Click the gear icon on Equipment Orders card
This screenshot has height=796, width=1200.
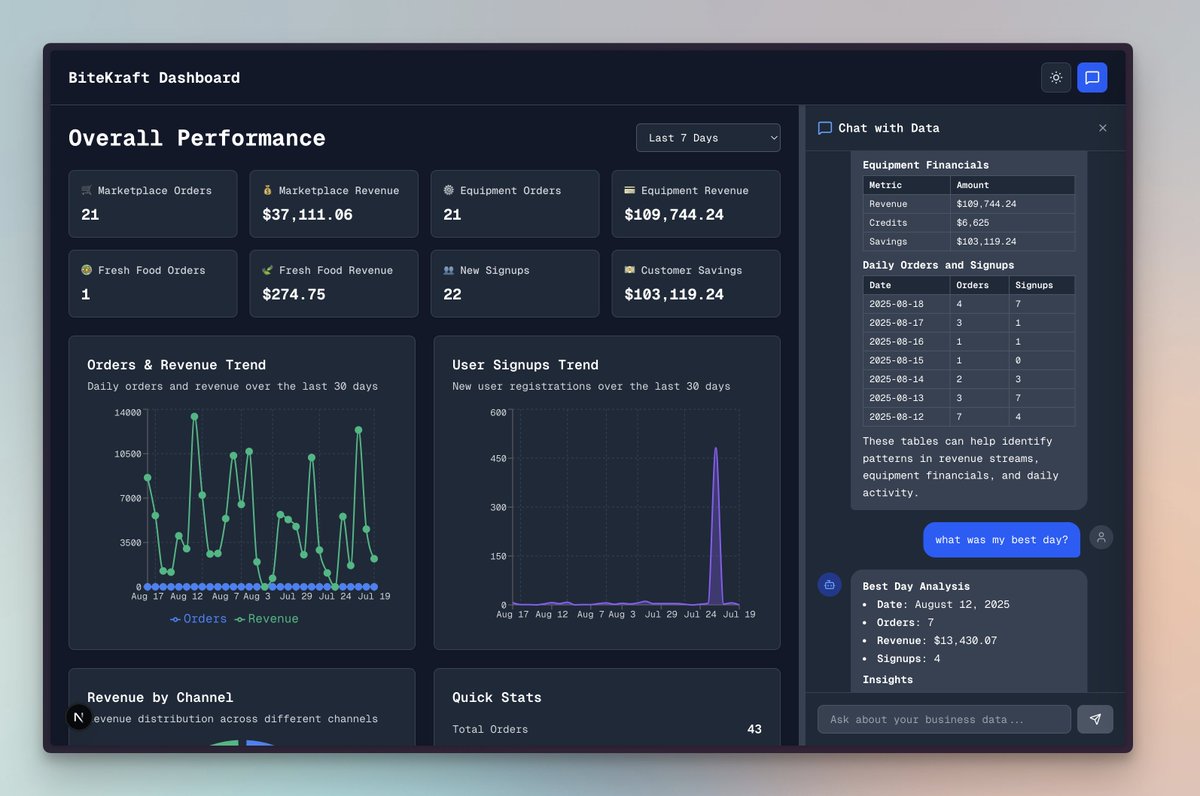pyautogui.click(x=451, y=189)
